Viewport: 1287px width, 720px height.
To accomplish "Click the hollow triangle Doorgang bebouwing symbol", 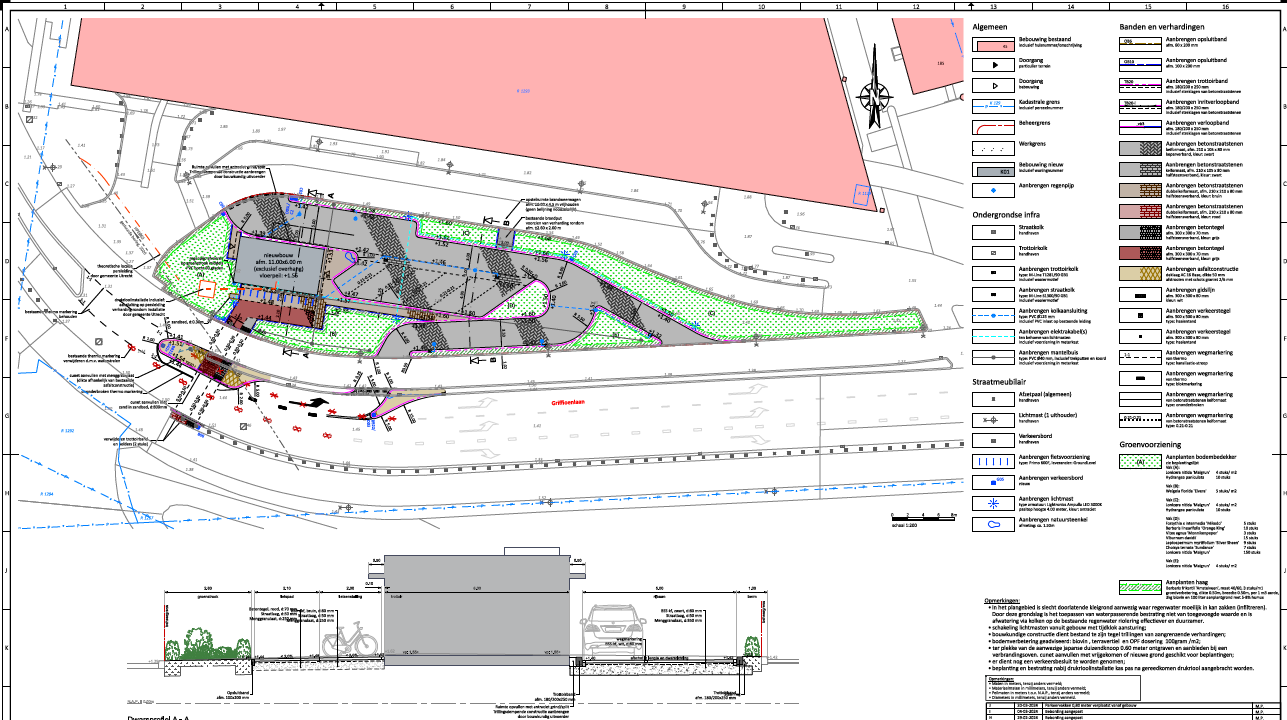I will point(994,85).
